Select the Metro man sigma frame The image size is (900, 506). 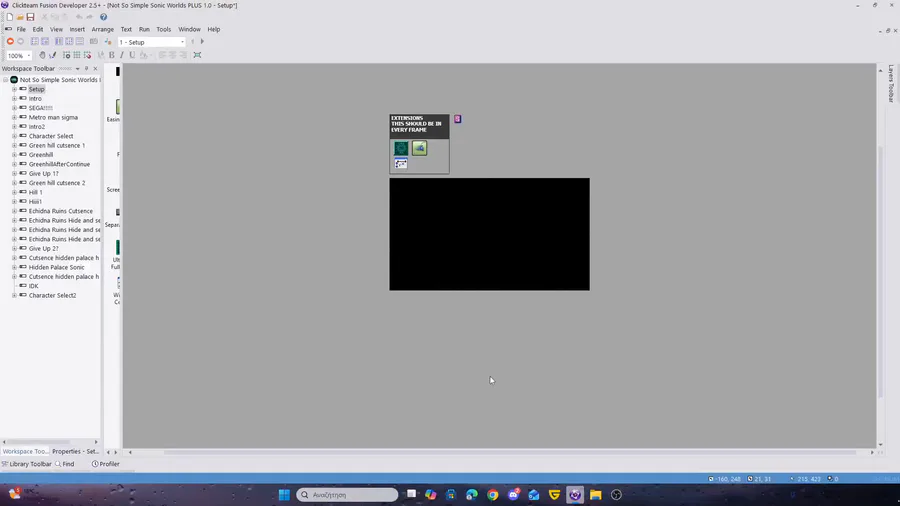pyautogui.click(x=53, y=118)
